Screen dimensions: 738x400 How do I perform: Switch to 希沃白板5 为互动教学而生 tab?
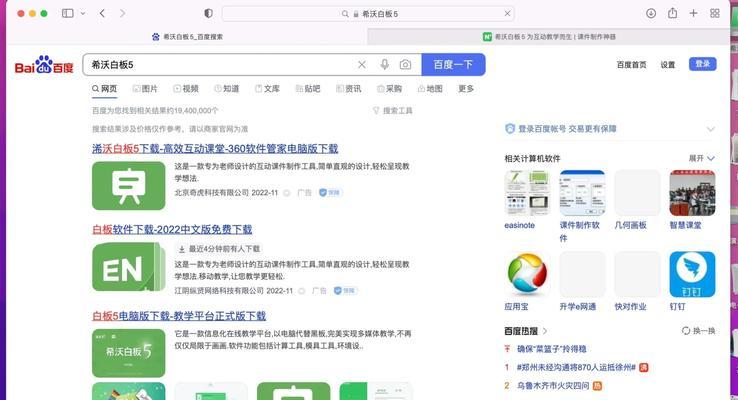(x=549, y=37)
